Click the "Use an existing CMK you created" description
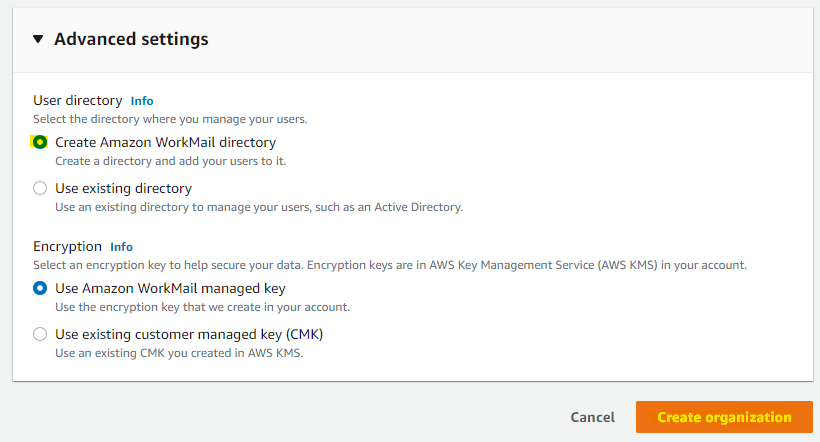Image resolution: width=820 pixels, height=442 pixels. coord(177,353)
